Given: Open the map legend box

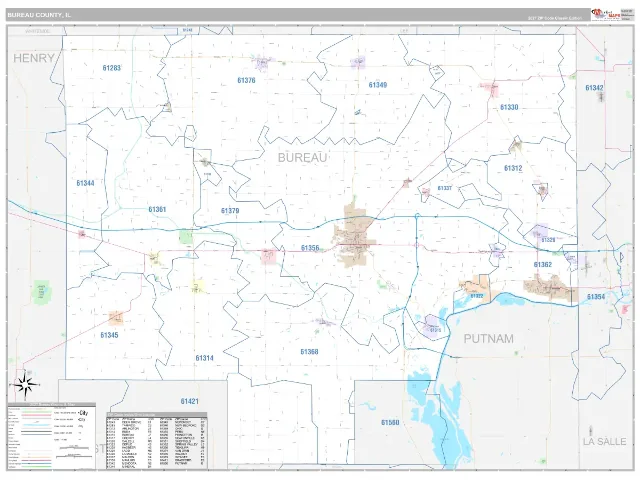Looking at the screenshot, I should [51, 436].
